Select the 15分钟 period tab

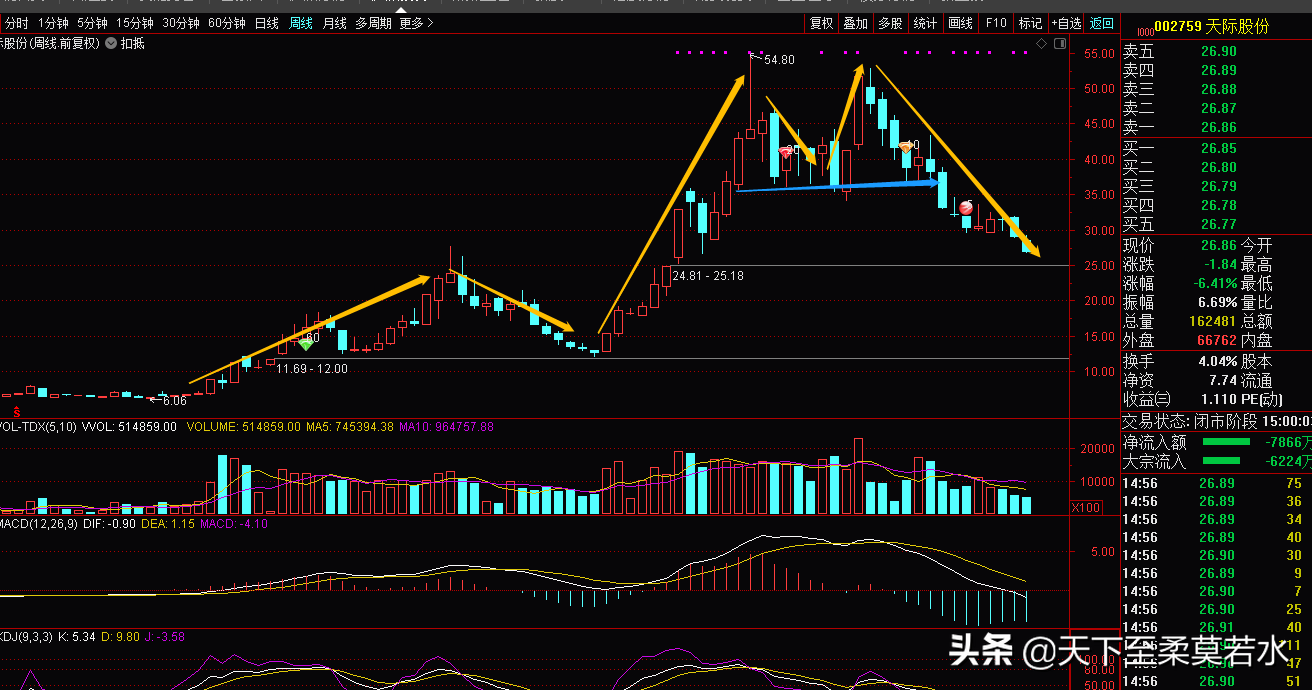click(134, 23)
